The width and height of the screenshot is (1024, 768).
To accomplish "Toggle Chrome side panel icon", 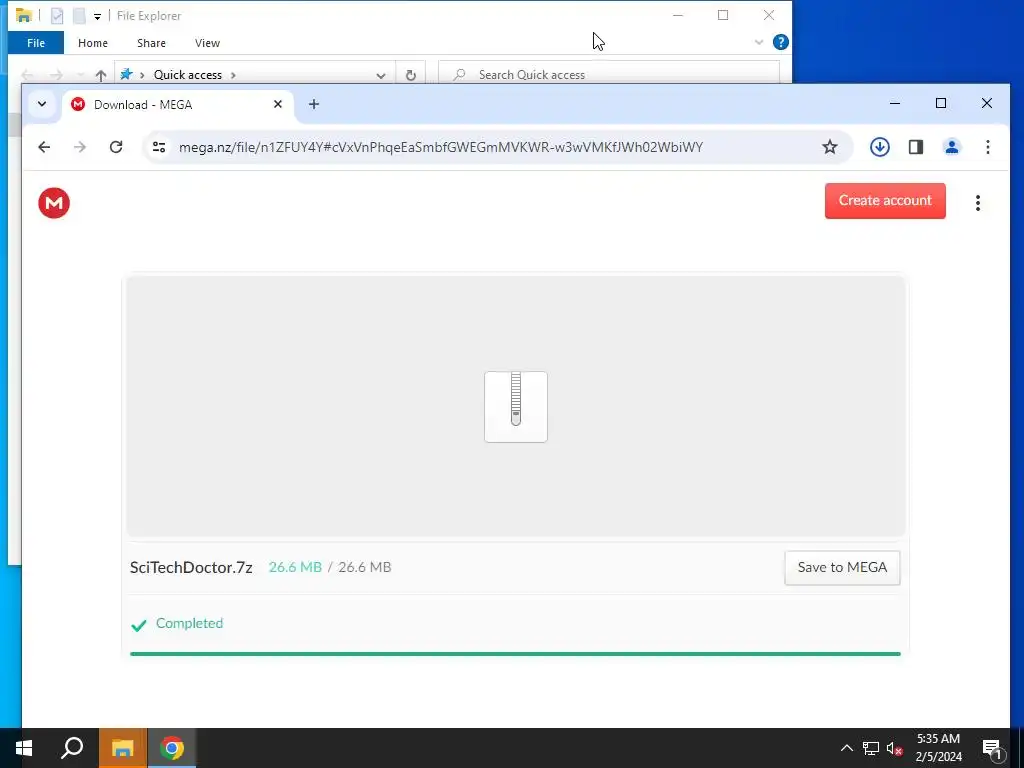I will 916,147.
